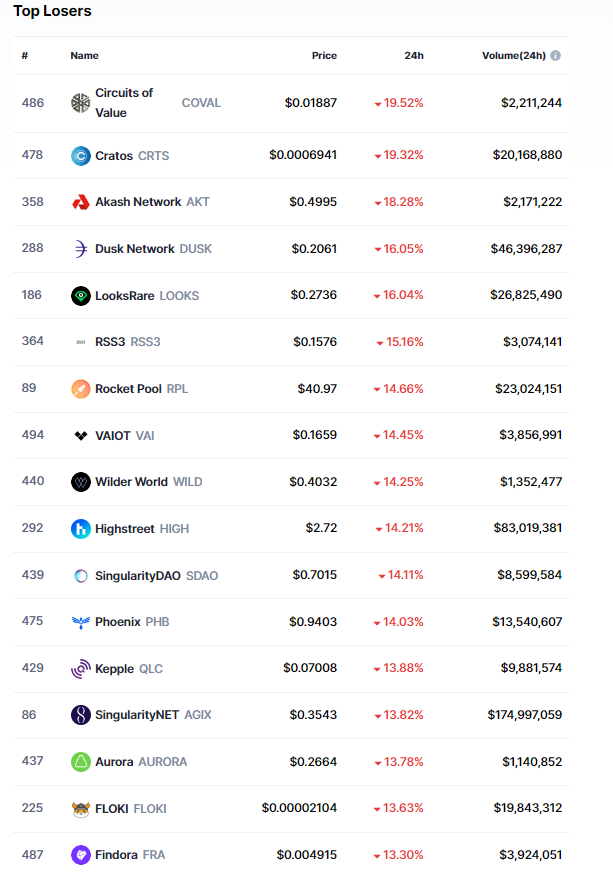Image resolution: width=613 pixels, height=873 pixels.
Task: Sort by the # rank column header
Action: point(25,56)
